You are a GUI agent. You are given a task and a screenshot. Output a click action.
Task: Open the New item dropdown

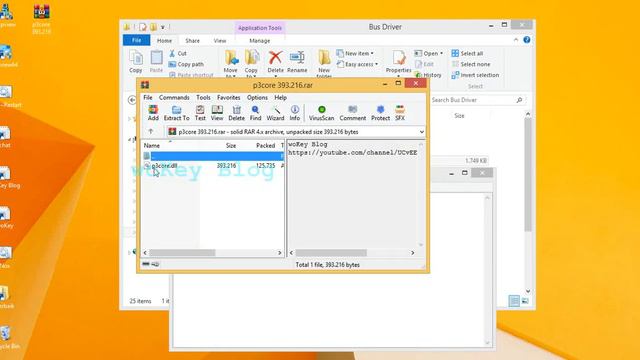[x=355, y=53]
